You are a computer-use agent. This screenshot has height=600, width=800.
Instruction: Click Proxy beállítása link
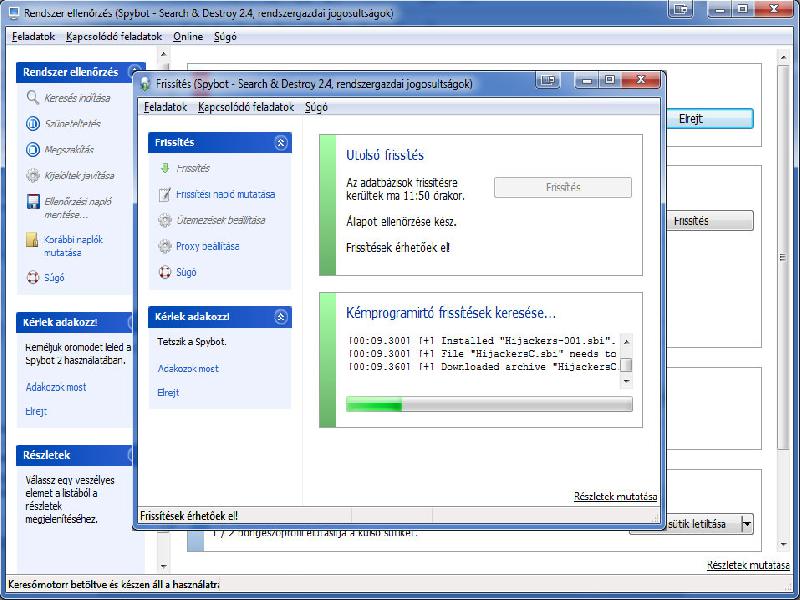coord(208,246)
